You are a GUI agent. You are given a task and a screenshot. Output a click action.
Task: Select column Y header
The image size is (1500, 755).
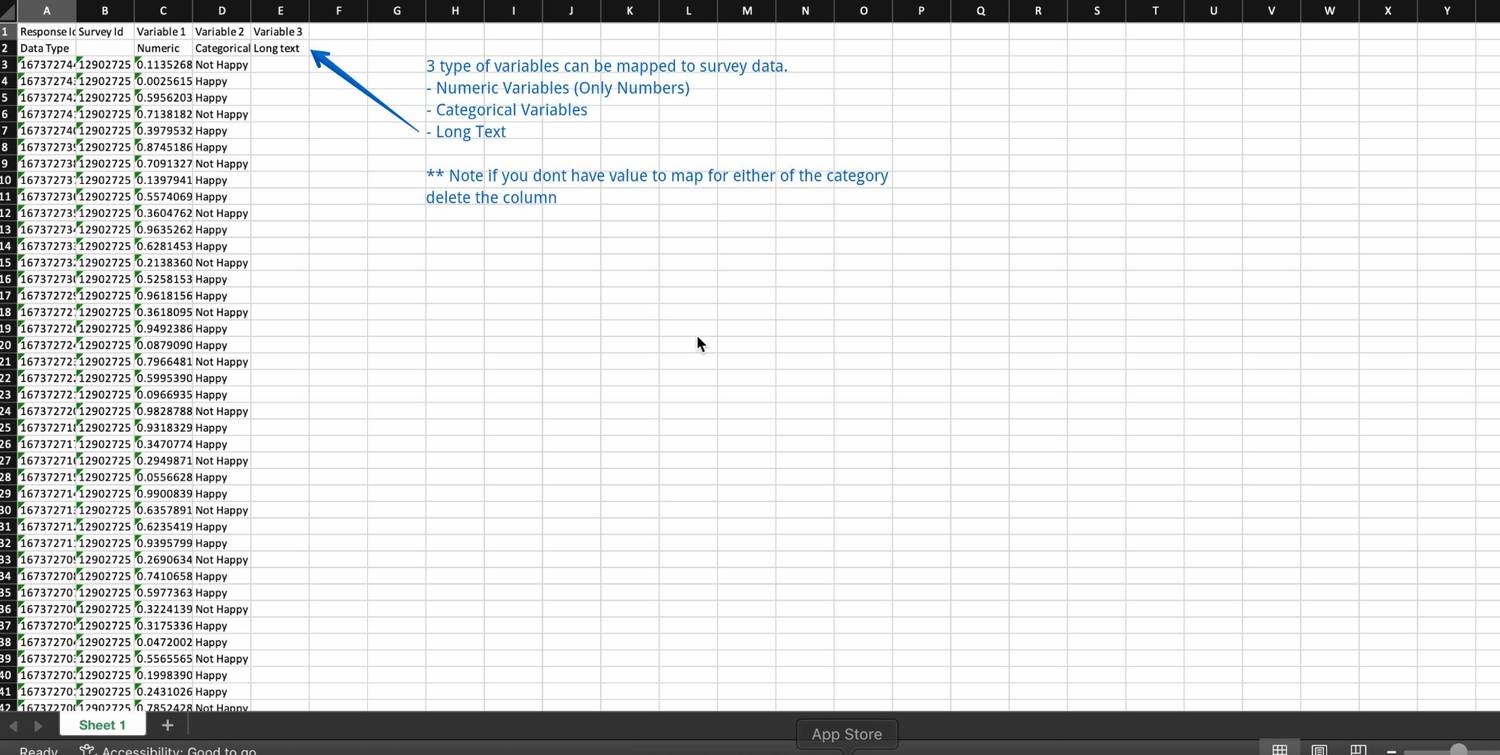coord(1446,11)
